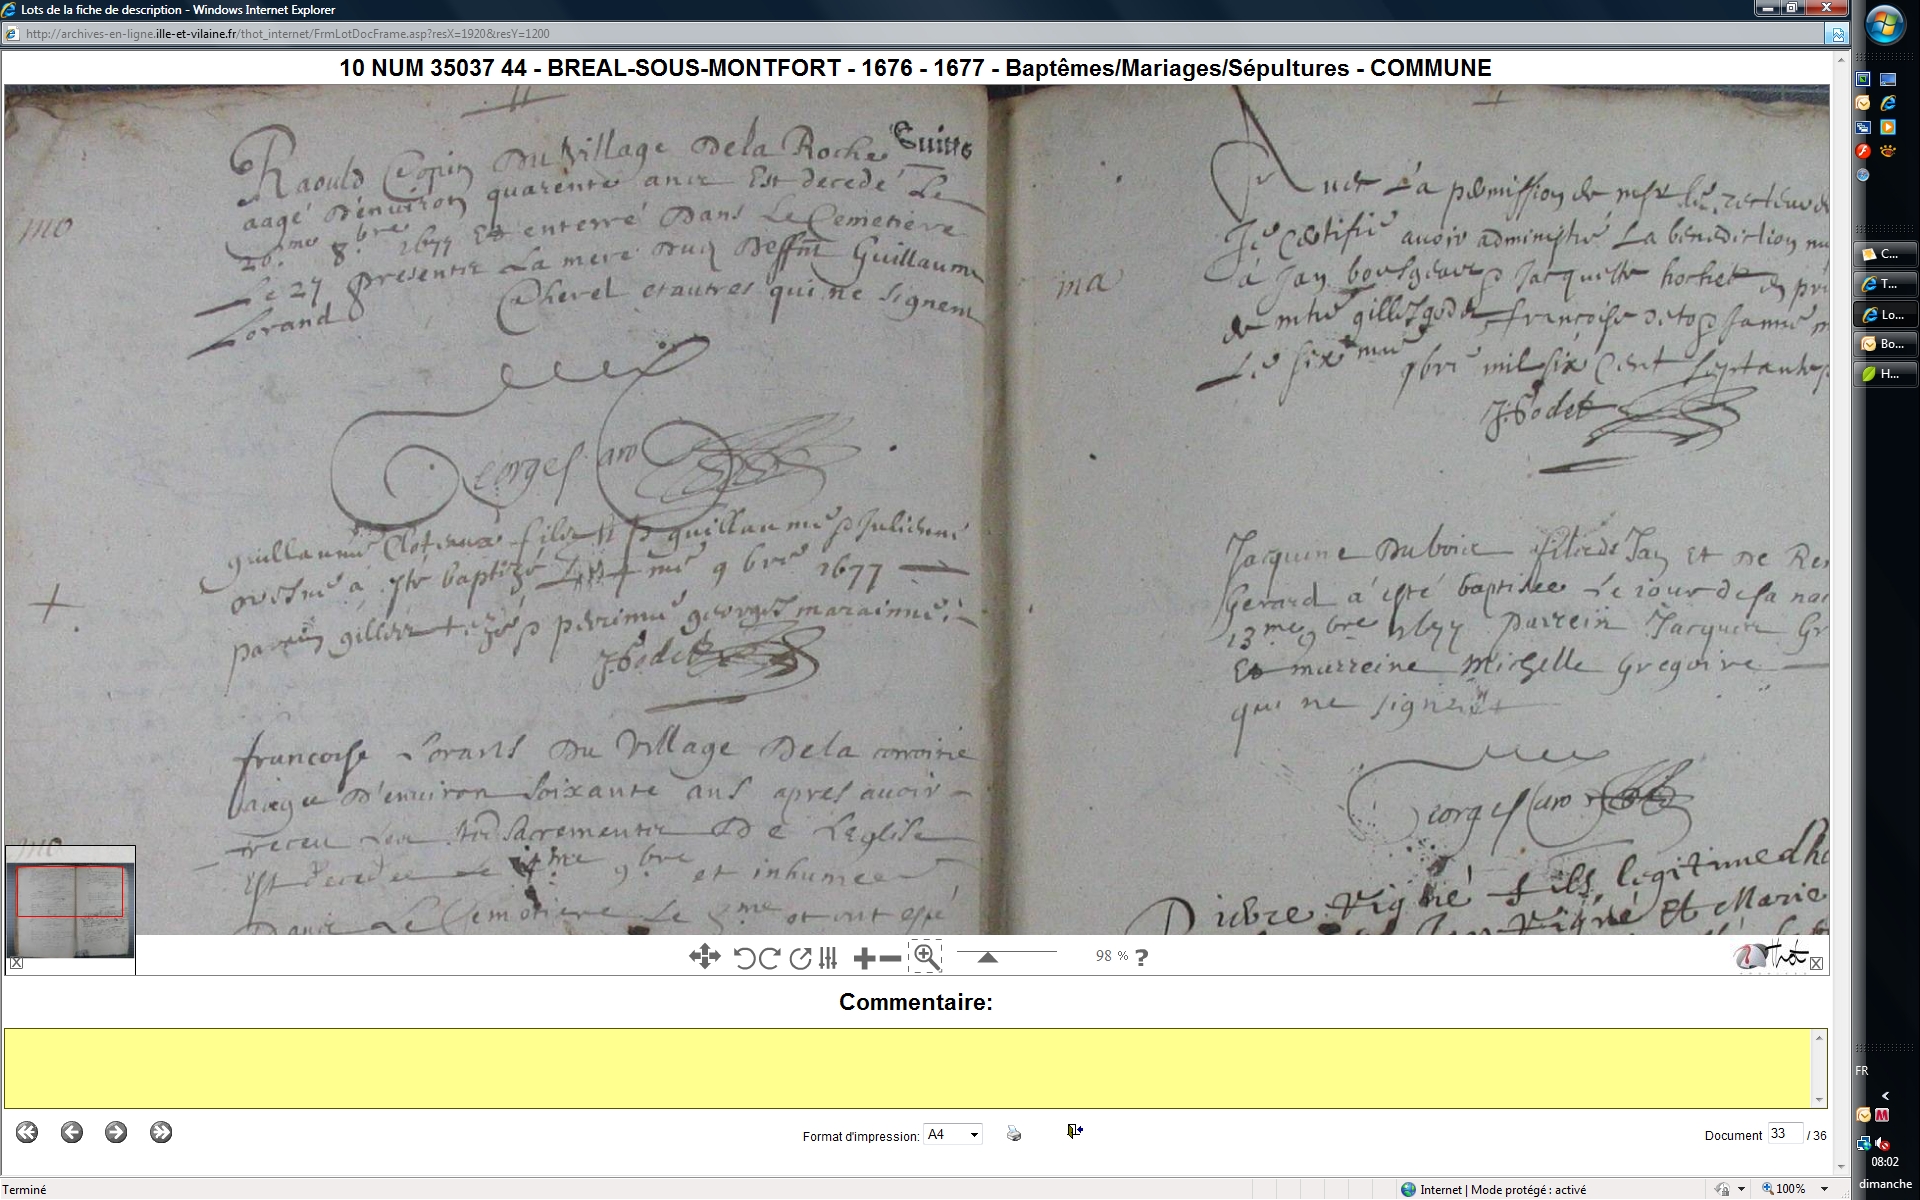Rotate the document image counter-clockwise
This screenshot has width=1920, height=1200.
click(x=744, y=958)
